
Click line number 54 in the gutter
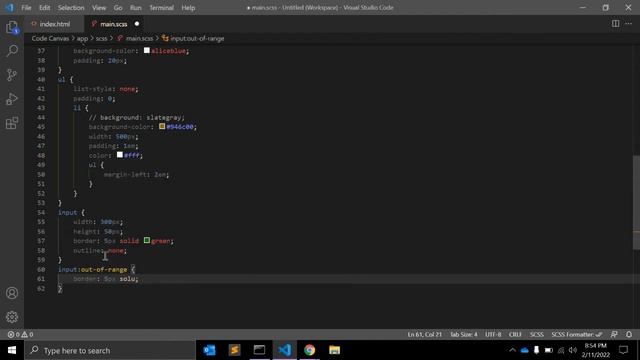coord(41,212)
